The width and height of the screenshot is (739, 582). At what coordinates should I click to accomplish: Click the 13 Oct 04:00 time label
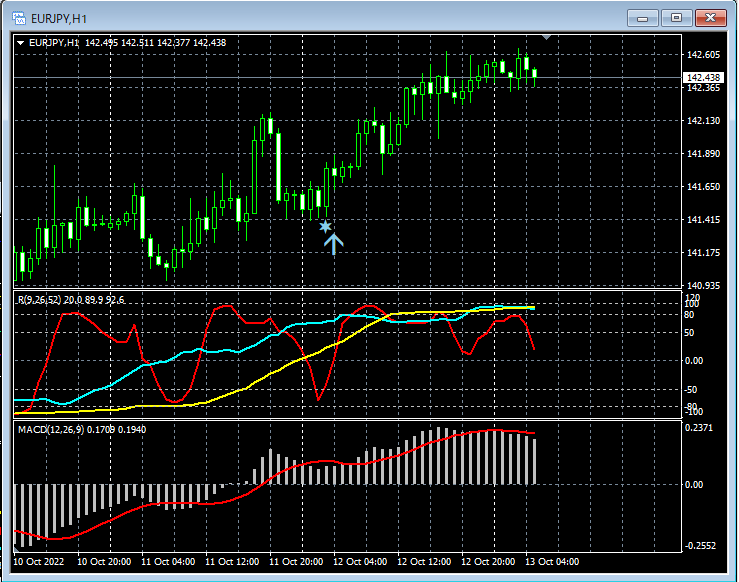(x=552, y=562)
